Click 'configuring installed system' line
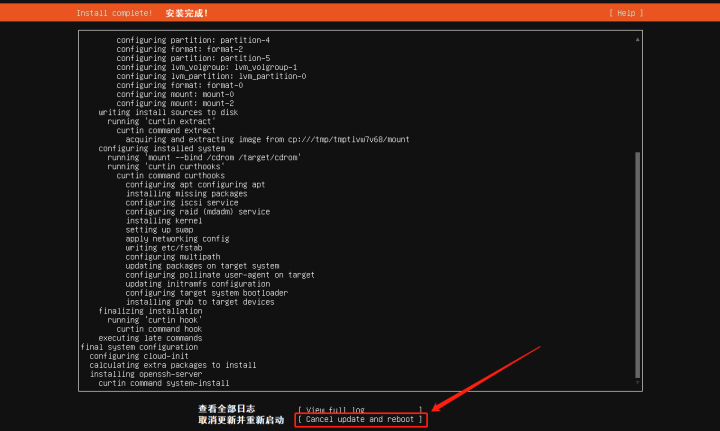The height and width of the screenshot is (431, 720). coord(162,148)
